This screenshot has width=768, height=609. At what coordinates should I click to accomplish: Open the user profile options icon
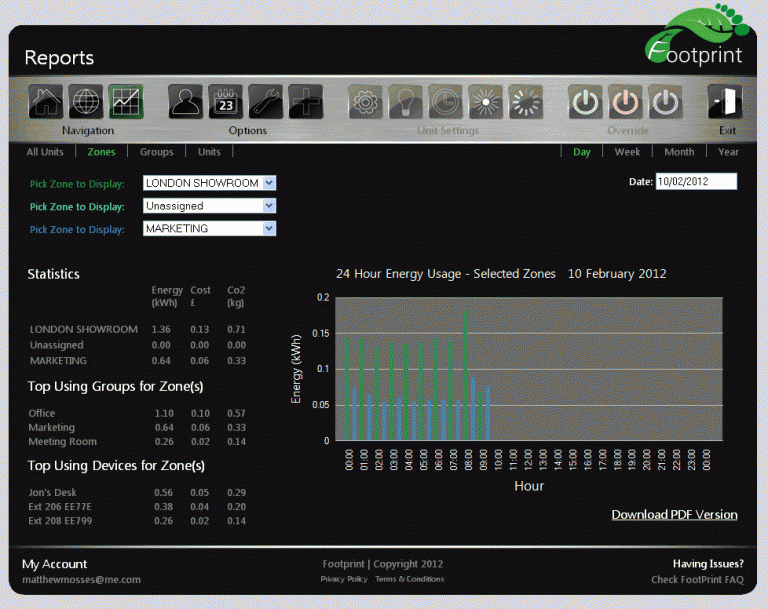185,102
